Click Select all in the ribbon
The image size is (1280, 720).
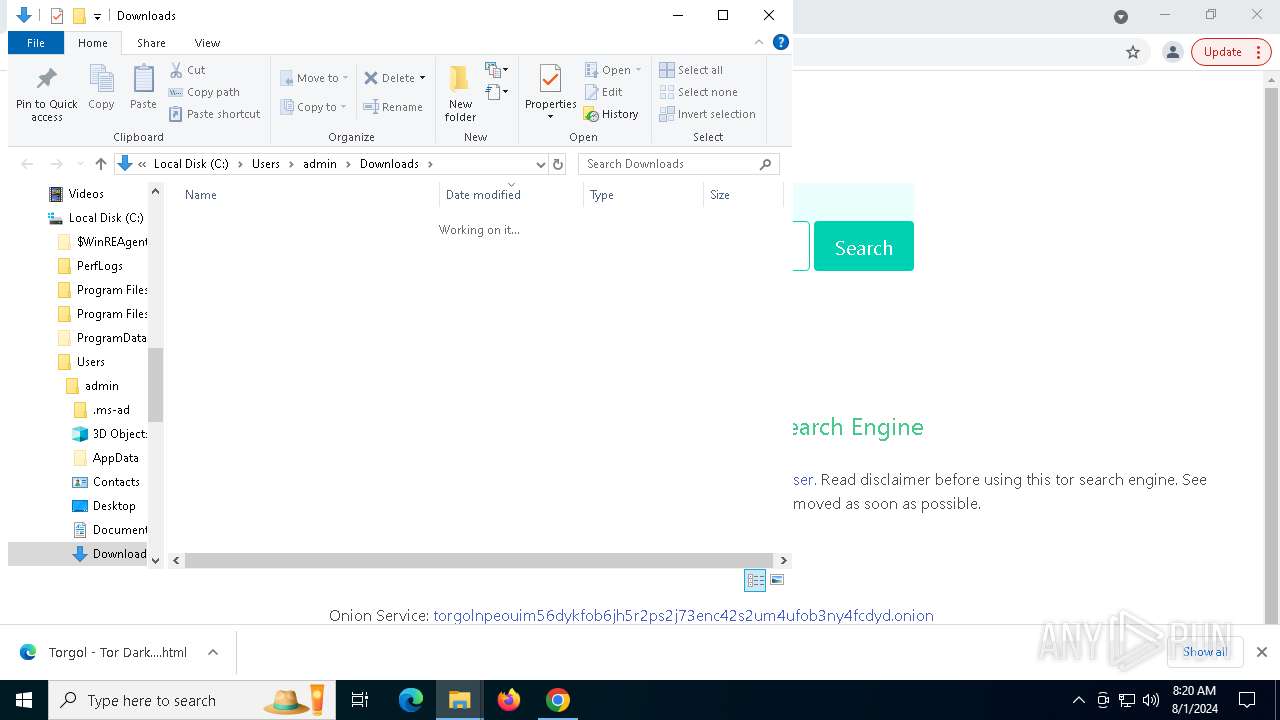(691, 70)
